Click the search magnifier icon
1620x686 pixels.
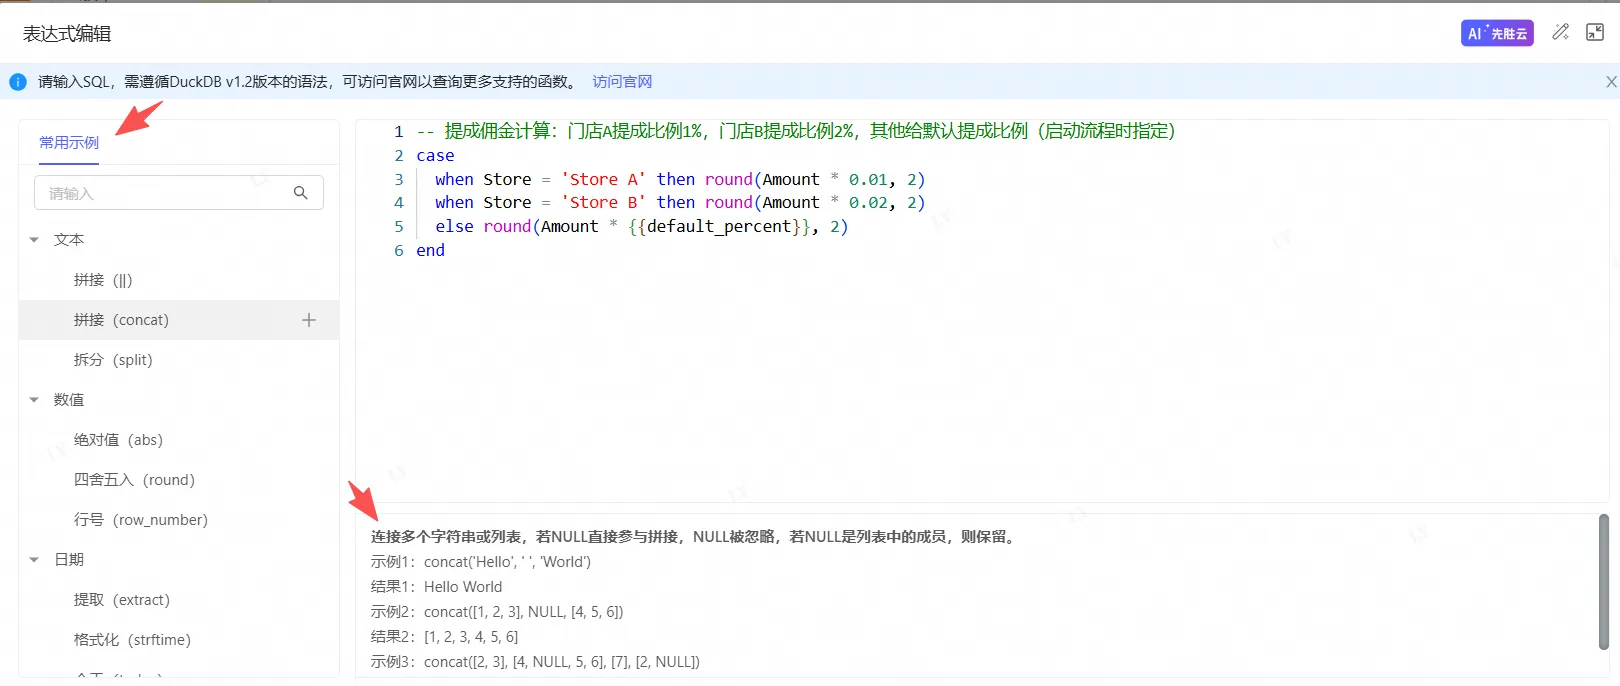coord(300,193)
